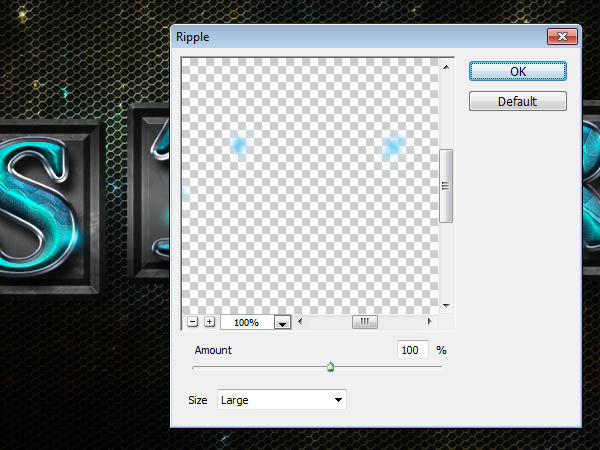Click the Amount slider handle
The width and height of the screenshot is (600, 450).
[x=331, y=367]
